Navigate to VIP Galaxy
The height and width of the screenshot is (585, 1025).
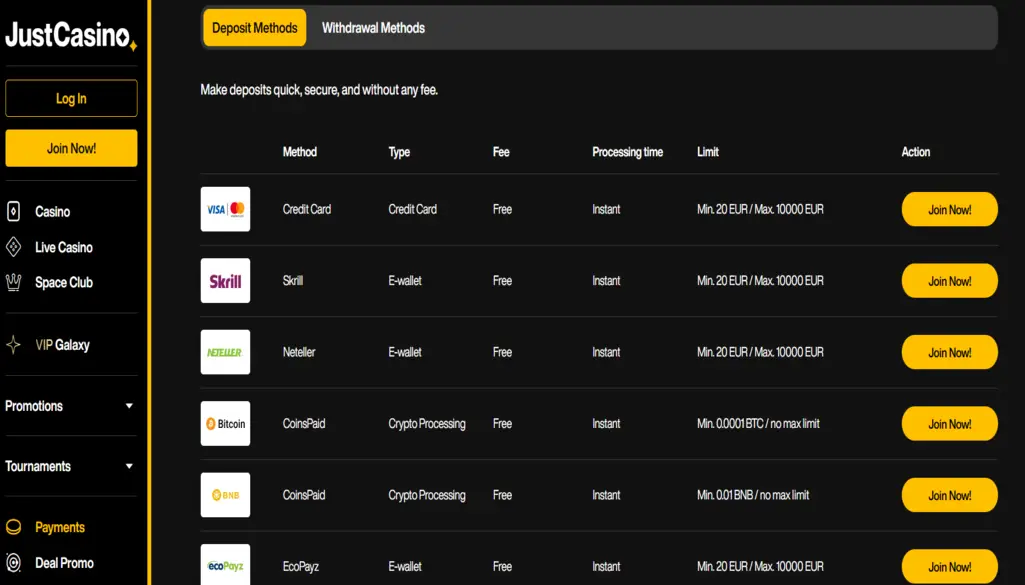(x=62, y=345)
